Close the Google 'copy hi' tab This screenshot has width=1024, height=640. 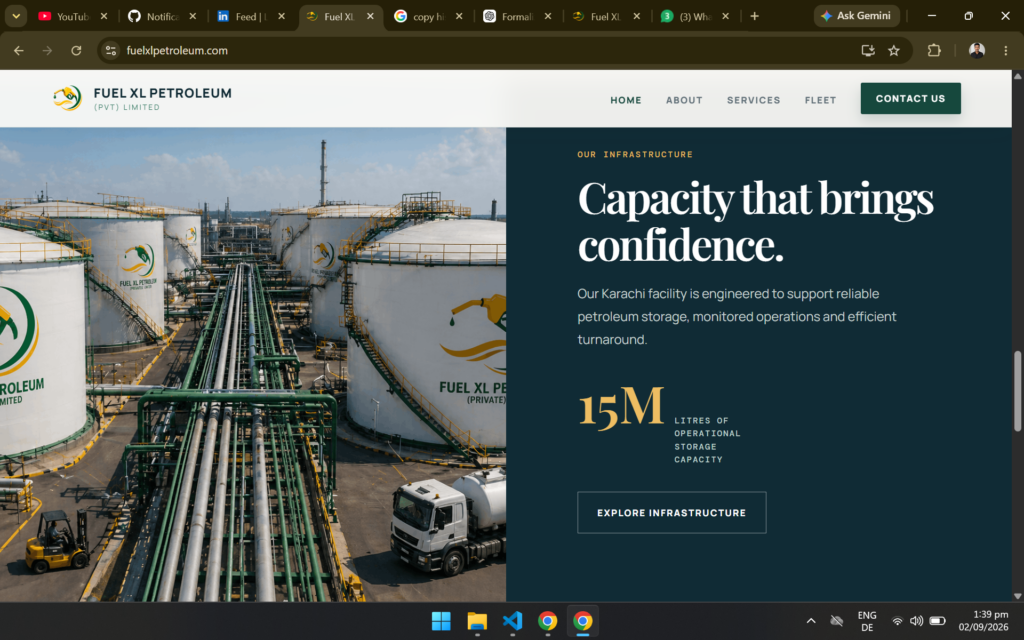(x=459, y=16)
